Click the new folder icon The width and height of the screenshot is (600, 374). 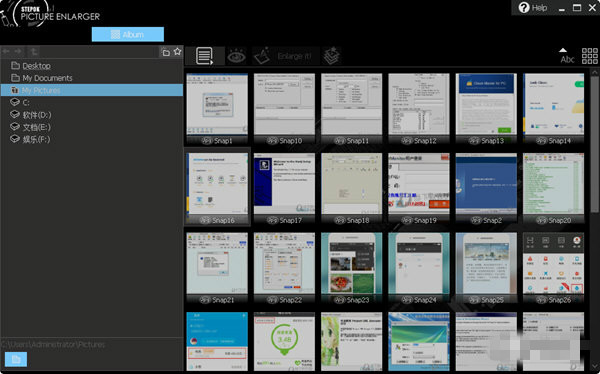(165, 52)
